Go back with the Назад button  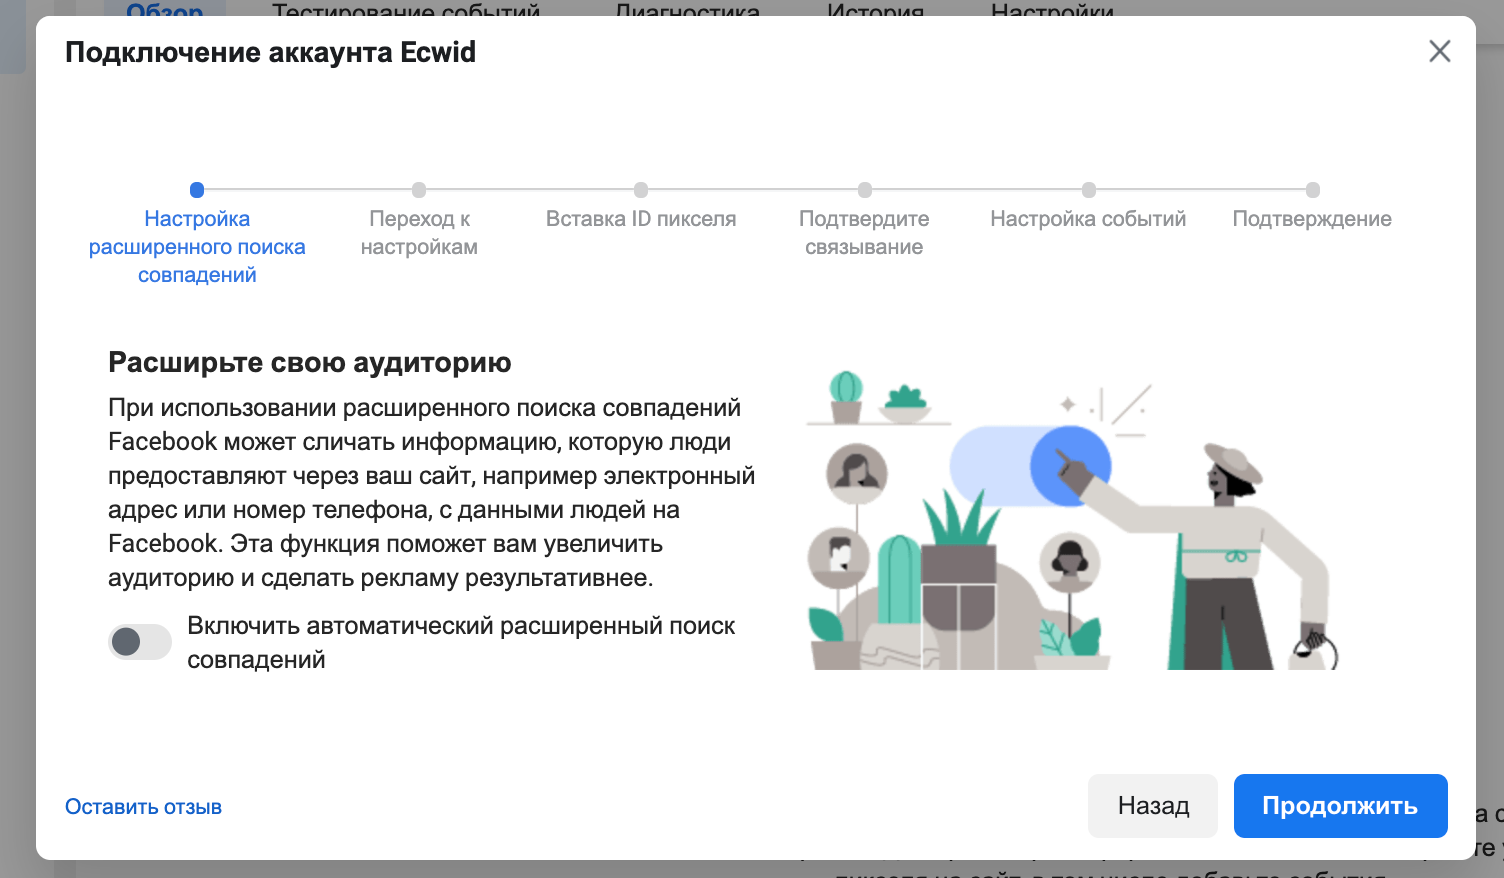click(x=1153, y=806)
